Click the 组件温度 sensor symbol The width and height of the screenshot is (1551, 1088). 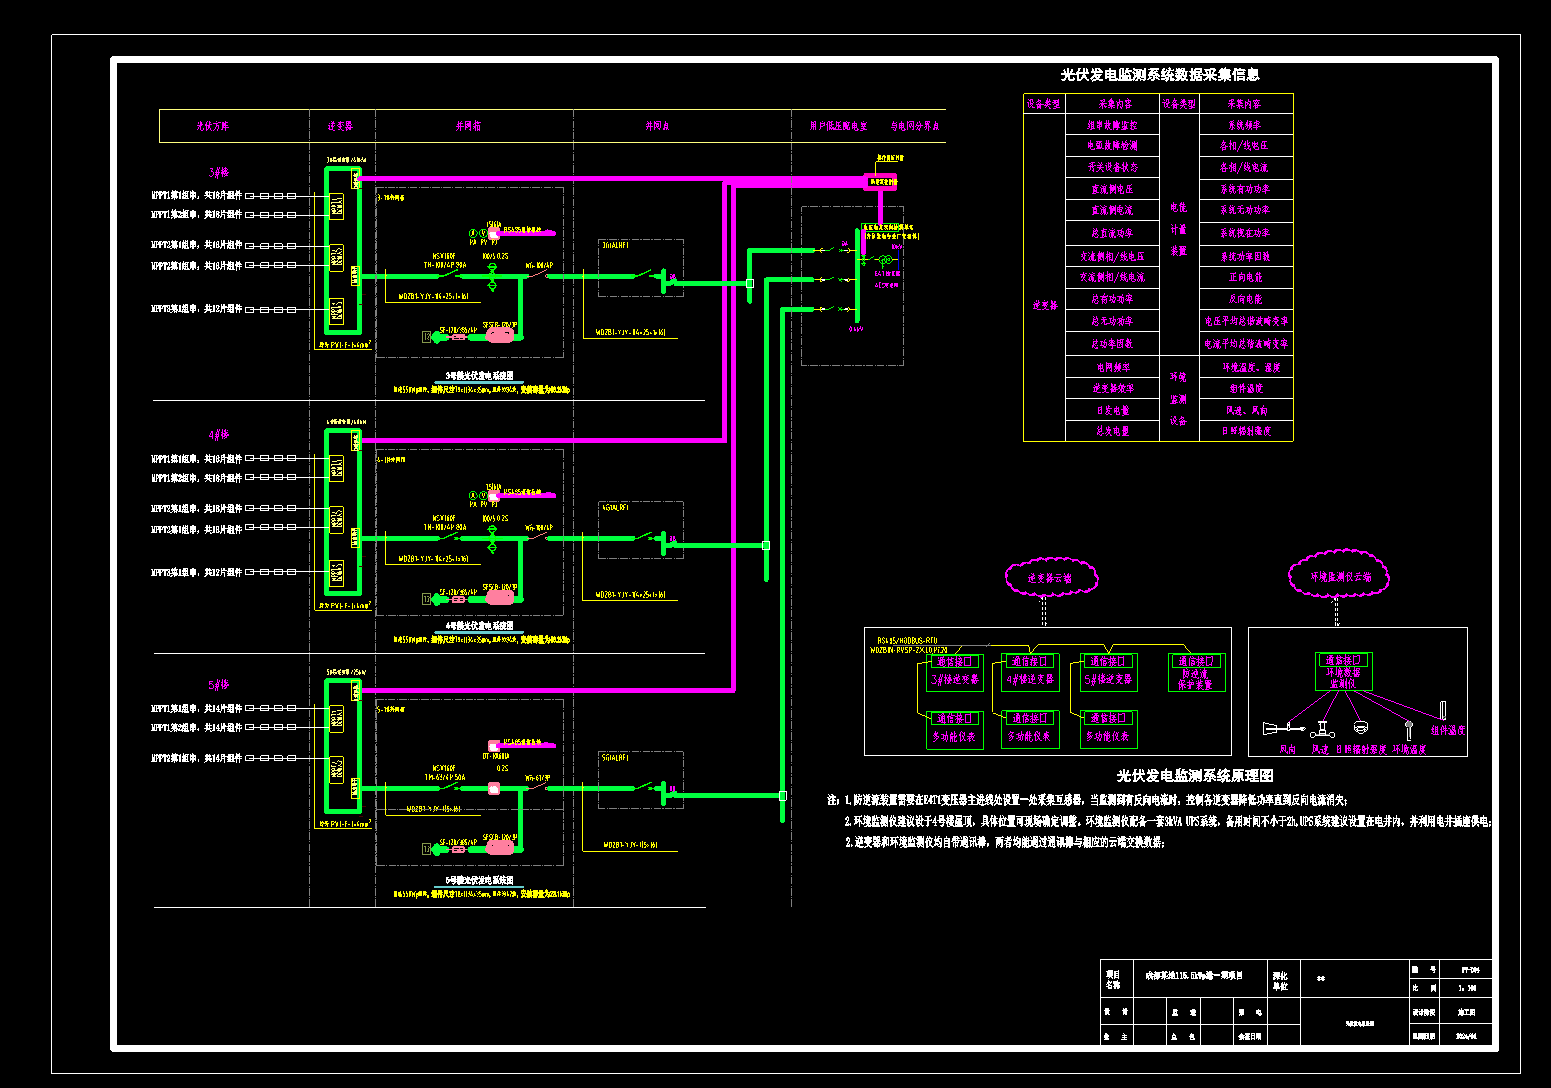(1443, 711)
